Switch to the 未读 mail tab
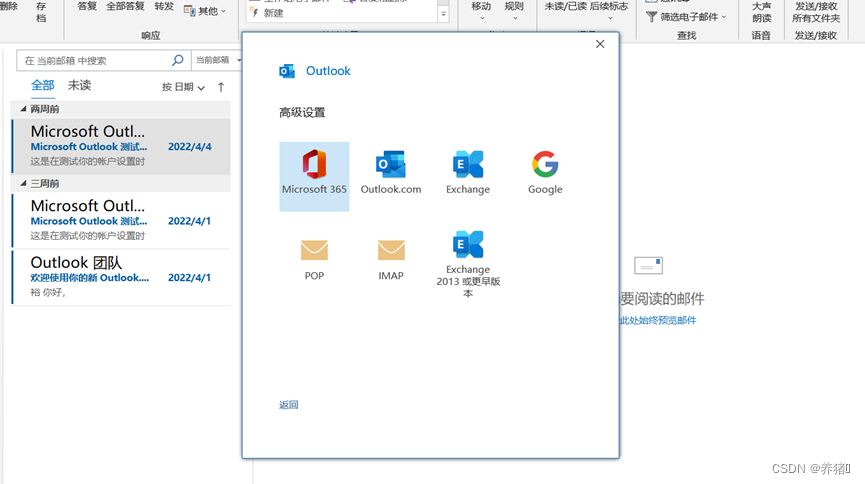 pyautogui.click(x=79, y=86)
